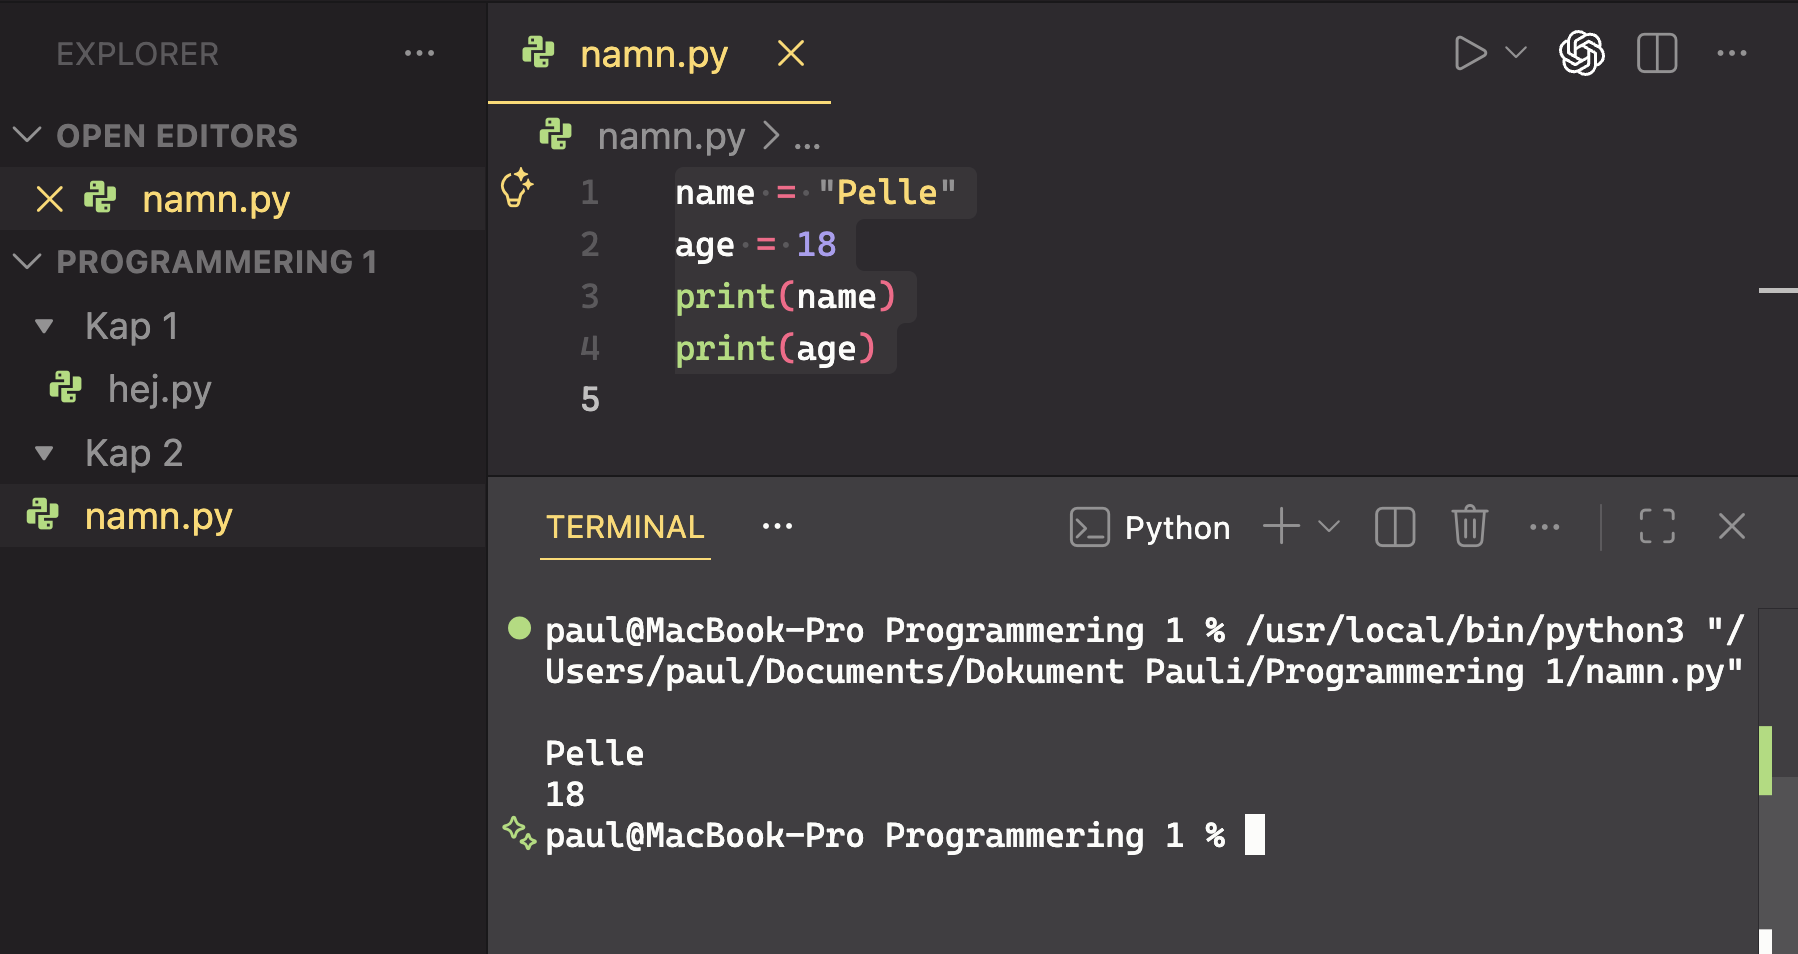Close the terminal panel

click(1732, 526)
